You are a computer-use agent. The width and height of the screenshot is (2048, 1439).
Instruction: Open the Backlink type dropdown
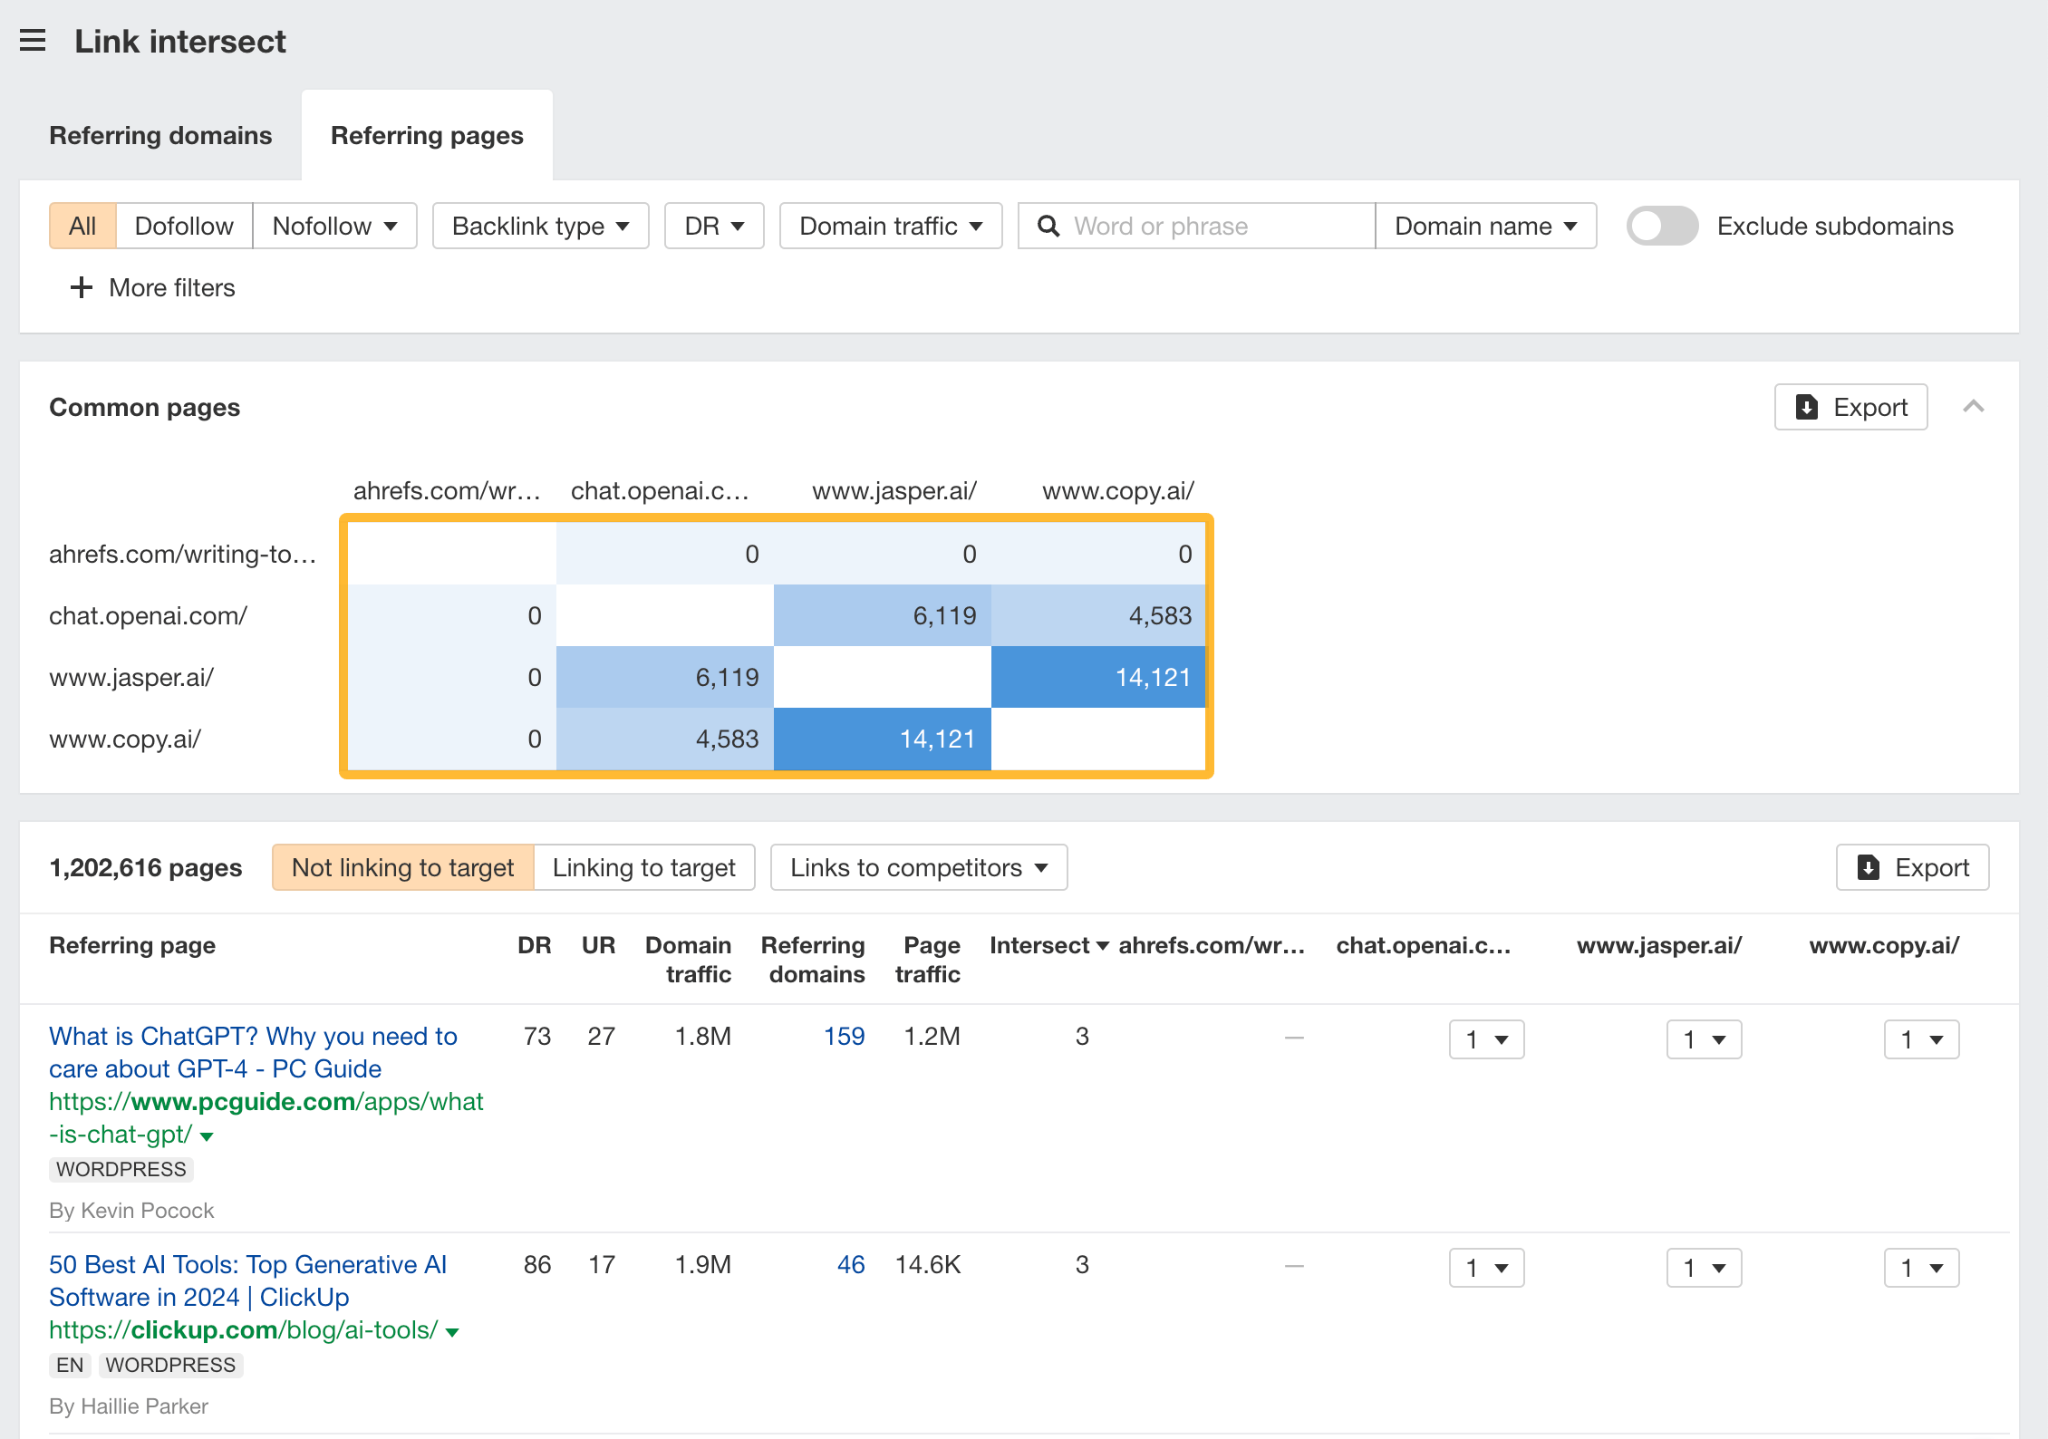coord(539,226)
